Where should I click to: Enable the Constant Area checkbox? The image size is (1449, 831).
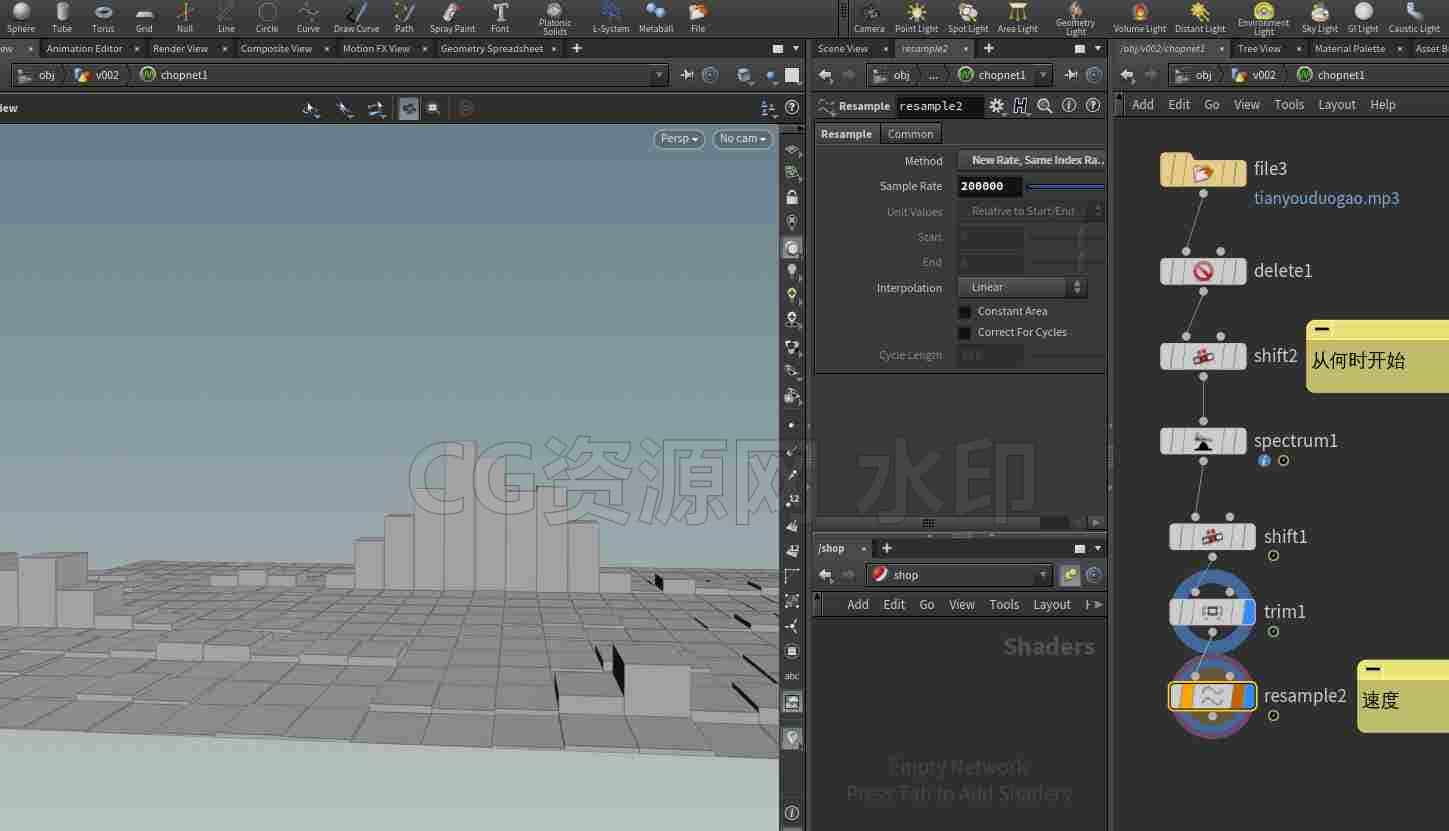pos(965,312)
